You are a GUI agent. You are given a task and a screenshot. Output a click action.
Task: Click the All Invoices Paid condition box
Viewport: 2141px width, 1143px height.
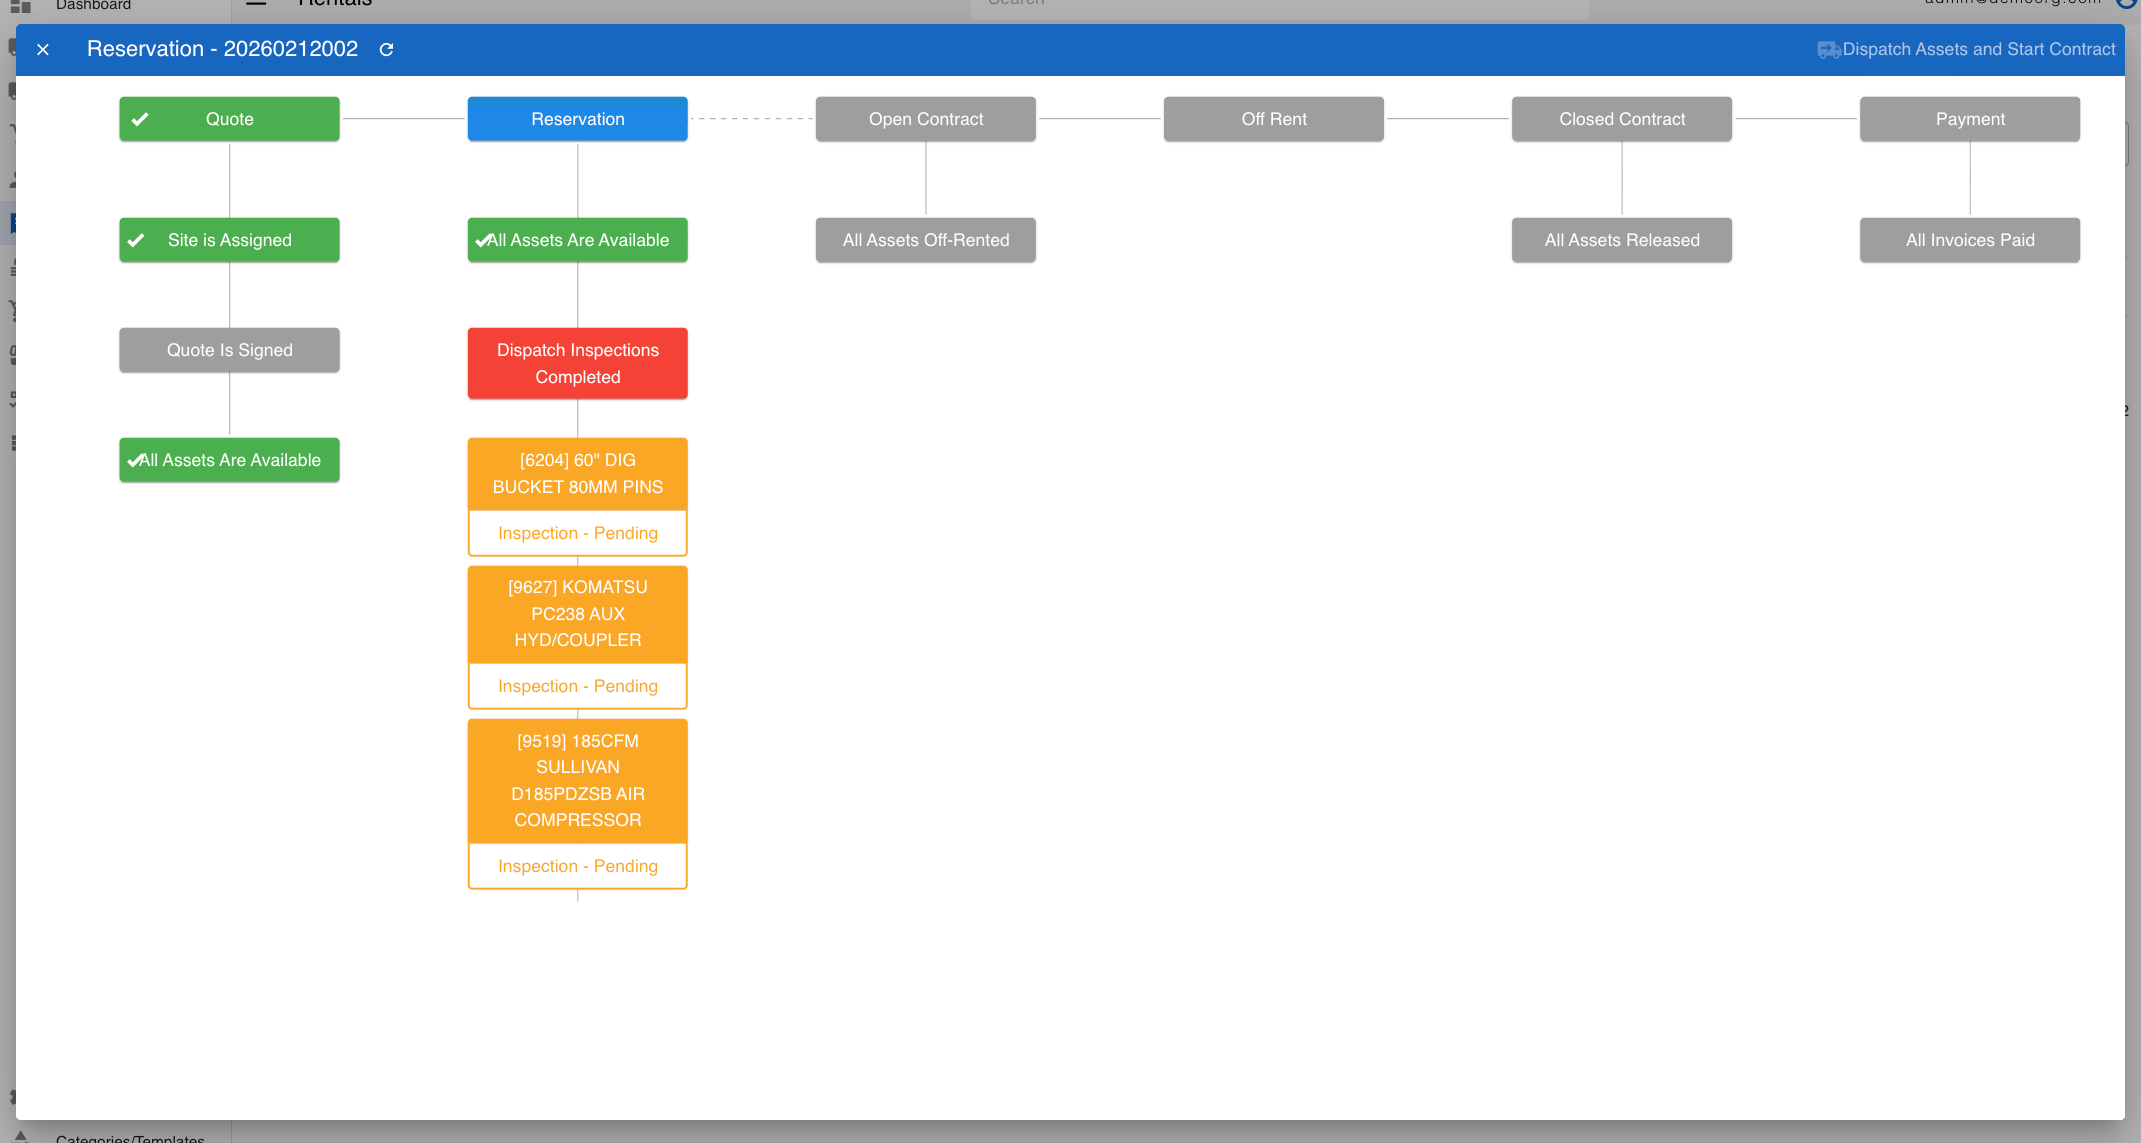[1969, 240]
